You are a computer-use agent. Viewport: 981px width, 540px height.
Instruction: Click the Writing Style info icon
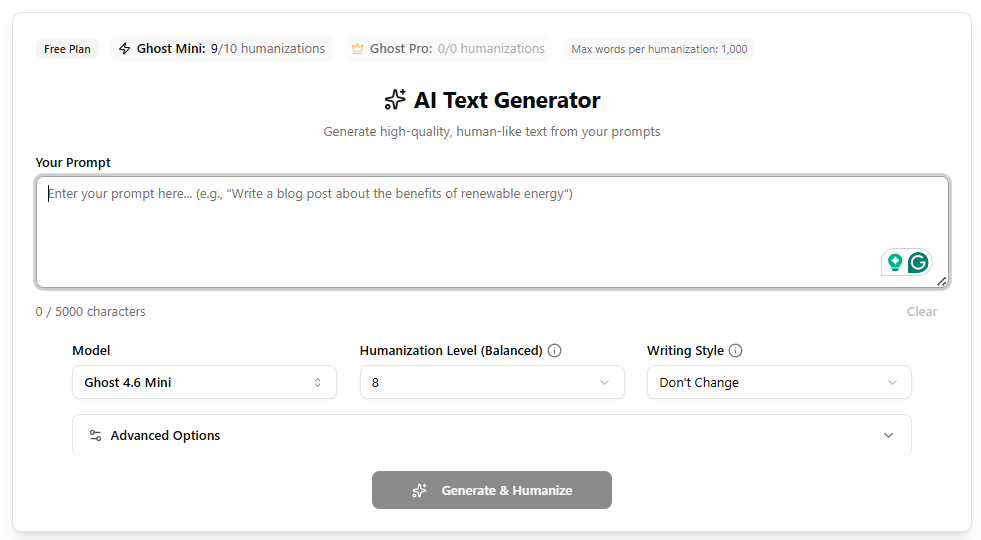[736, 350]
